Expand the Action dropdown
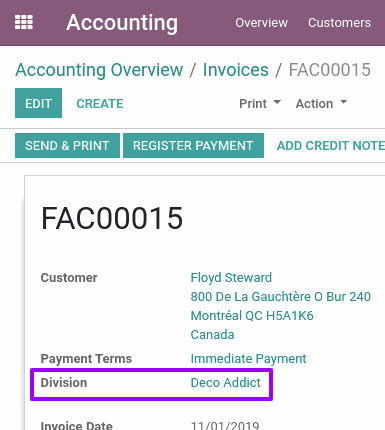 [321, 104]
